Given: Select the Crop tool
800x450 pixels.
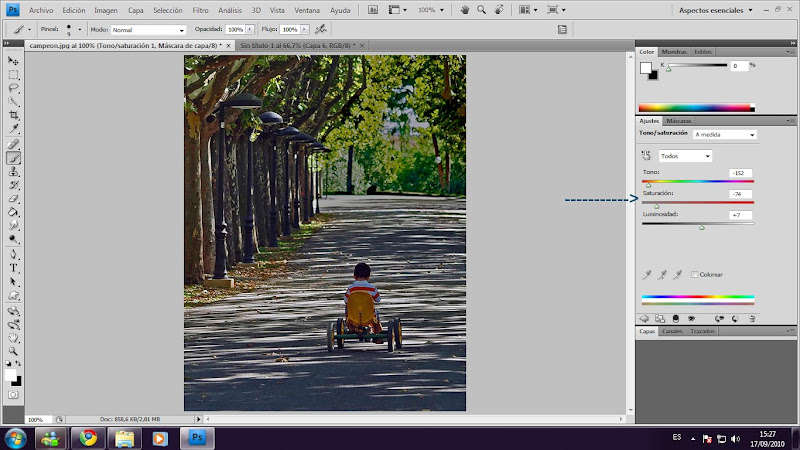Looking at the screenshot, I should [14, 115].
